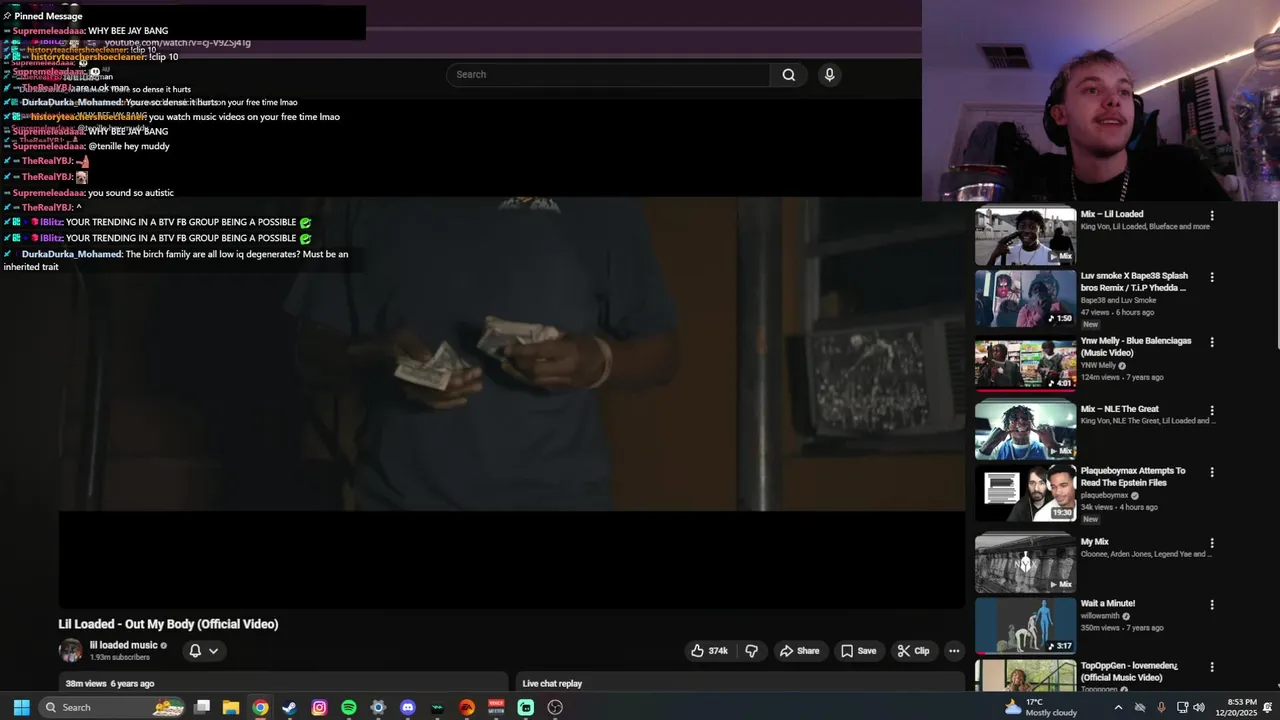The height and width of the screenshot is (720, 1280).
Task: Open options menu for Luv smoke X Bape38 video
Action: coord(1212,277)
